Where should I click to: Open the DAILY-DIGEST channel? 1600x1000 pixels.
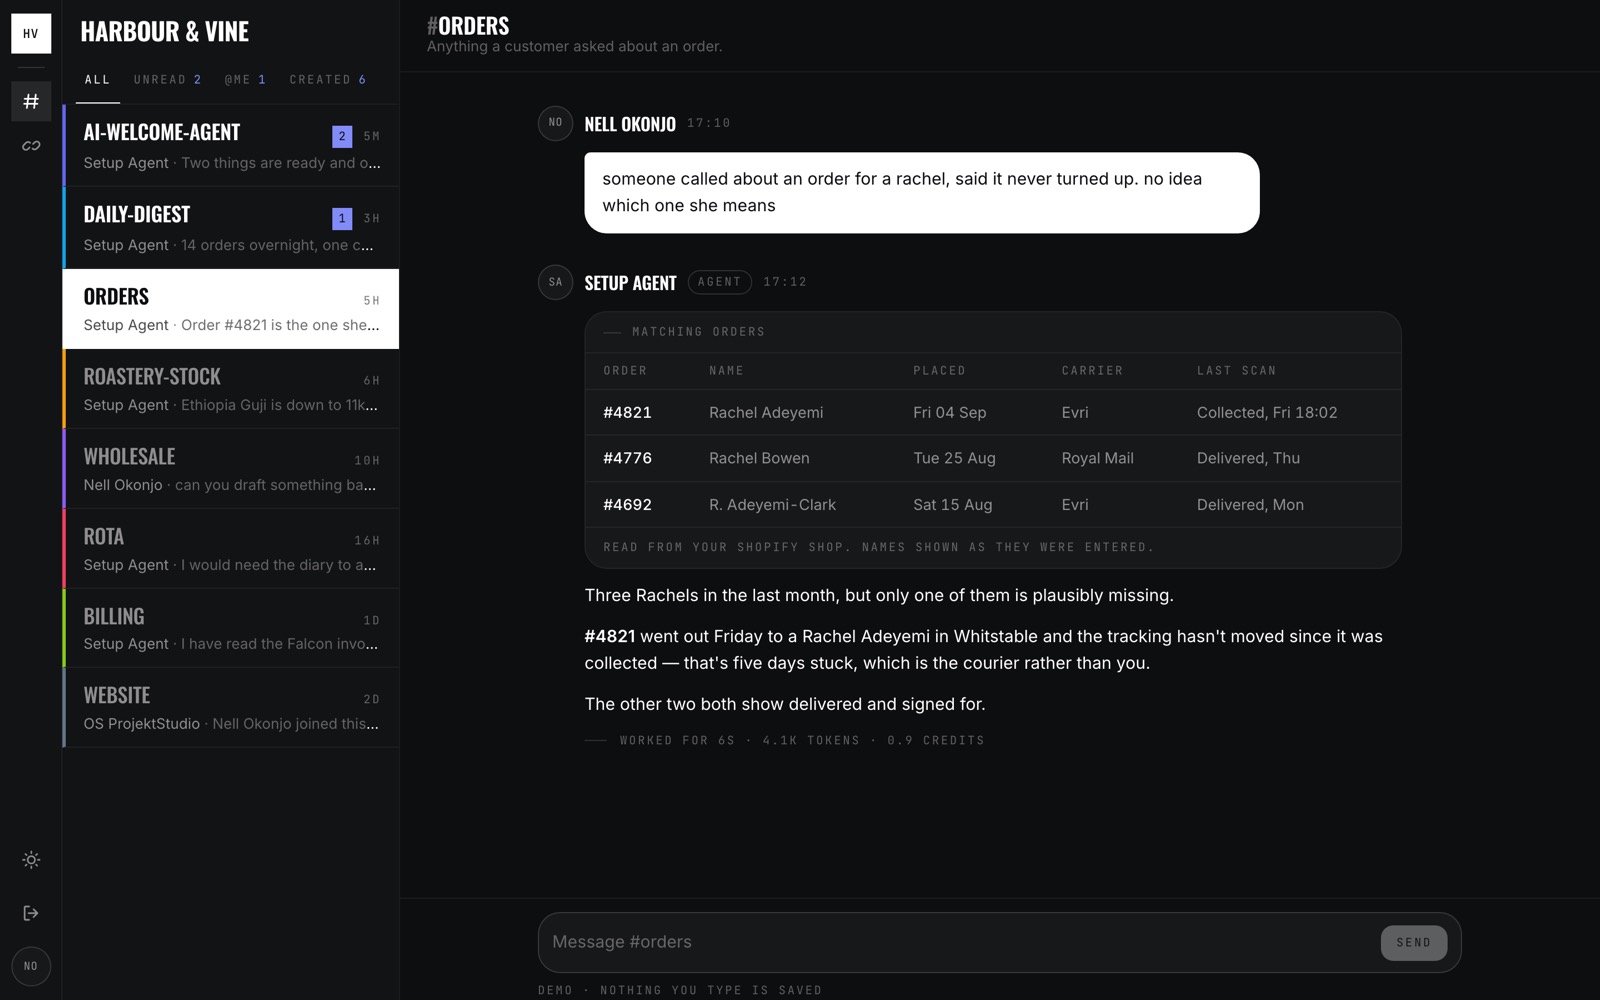tap(231, 228)
